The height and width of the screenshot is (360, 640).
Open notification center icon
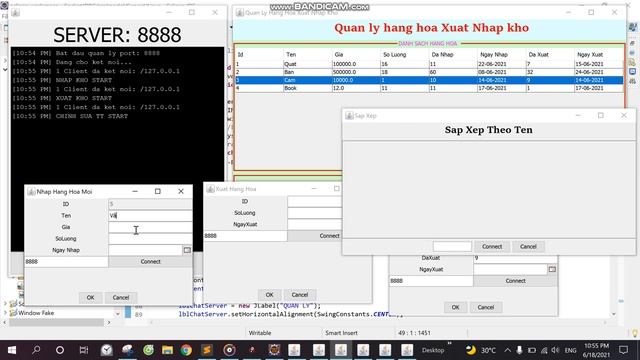click(x=623, y=350)
